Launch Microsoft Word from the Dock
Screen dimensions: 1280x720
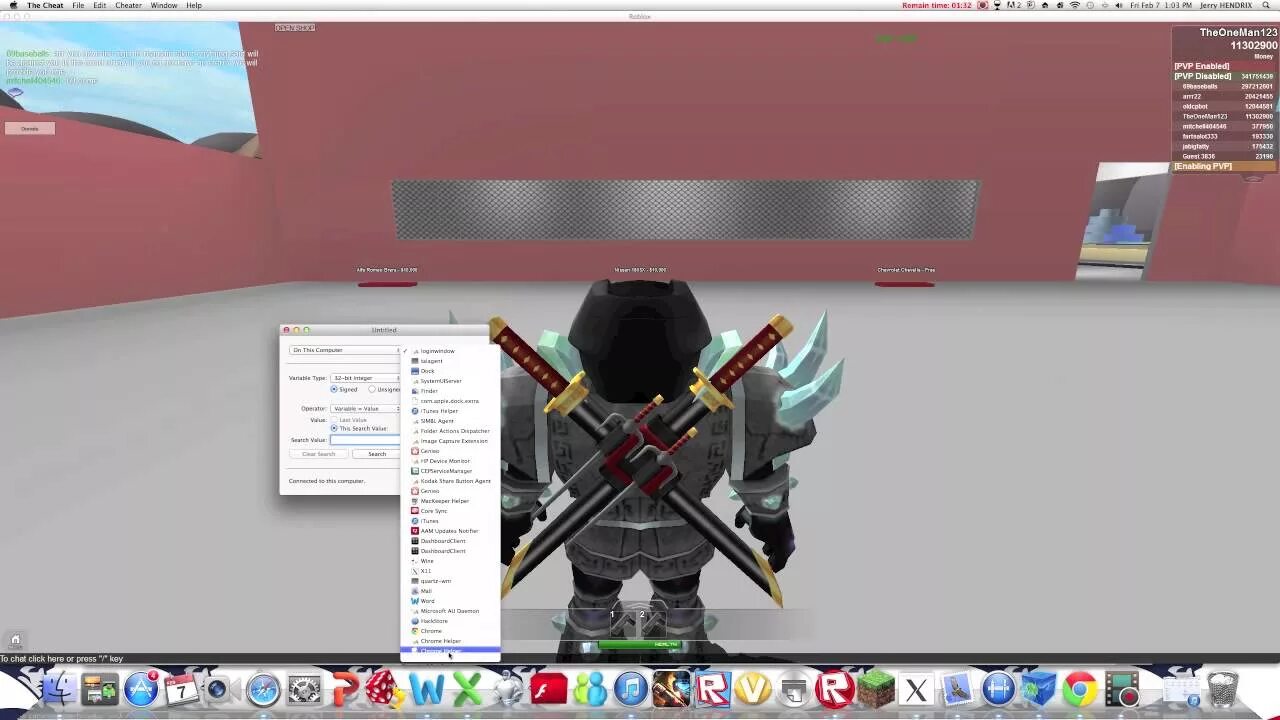click(x=426, y=690)
